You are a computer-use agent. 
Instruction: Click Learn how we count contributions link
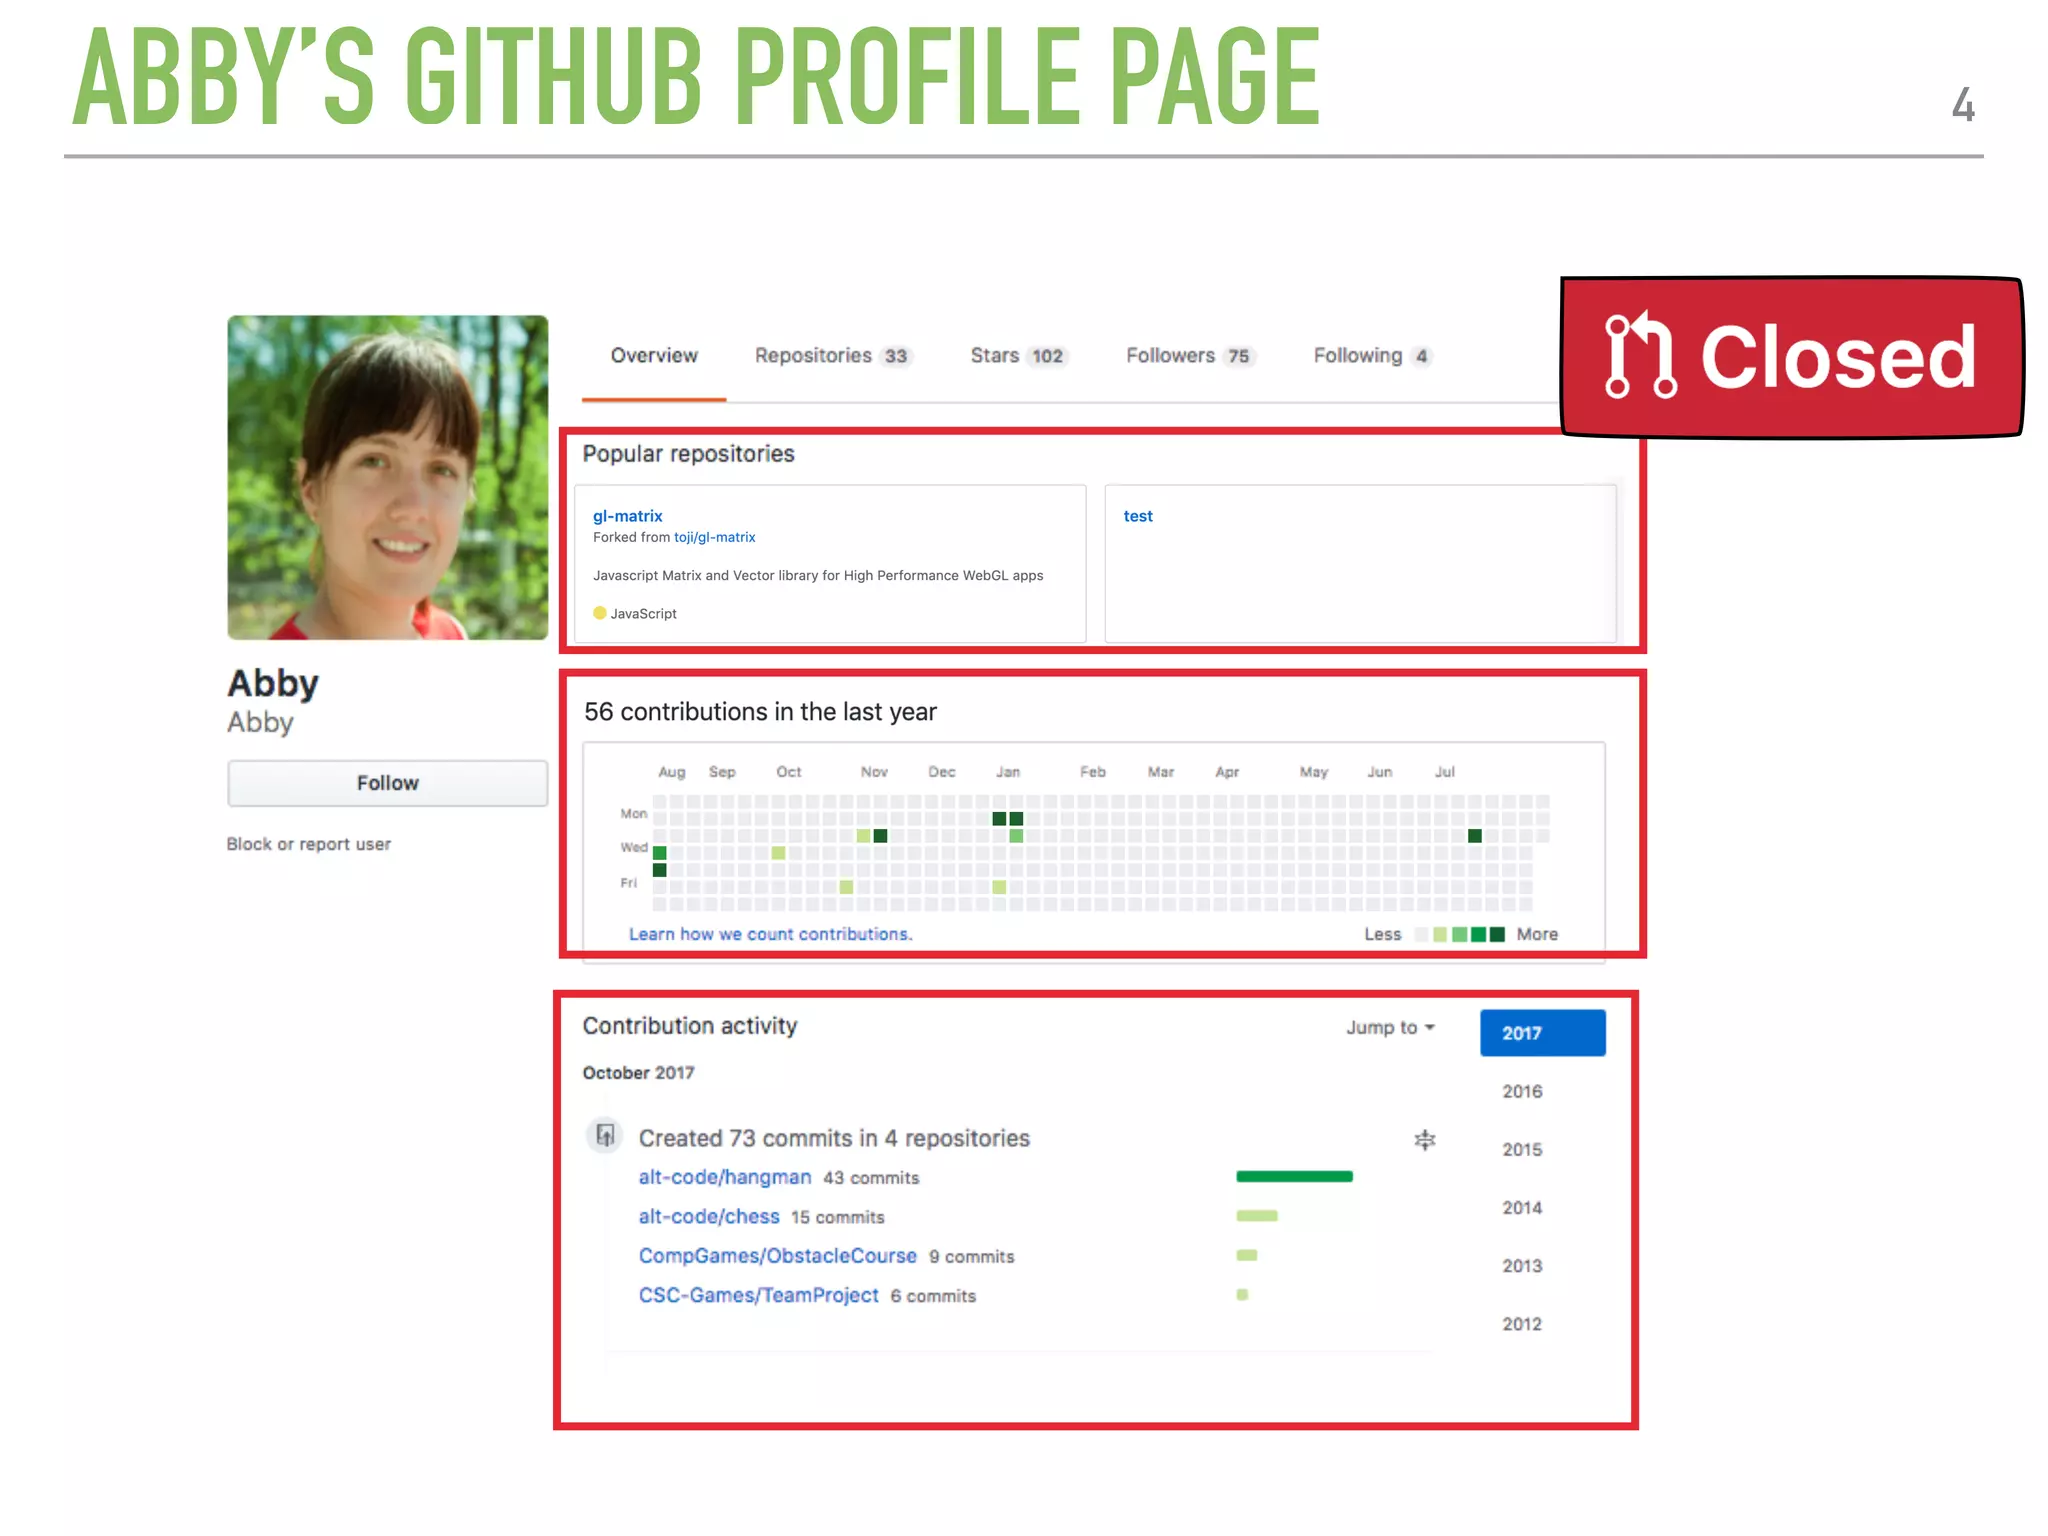tap(770, 934)
